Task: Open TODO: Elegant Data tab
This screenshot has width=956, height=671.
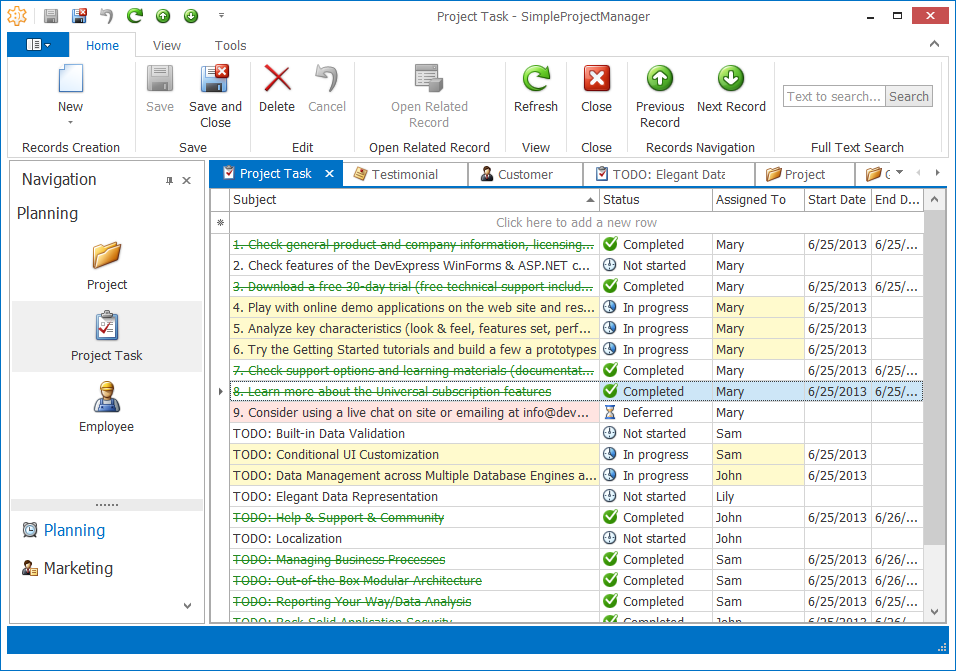Action: pyautogui.click(x=669, y=174)
